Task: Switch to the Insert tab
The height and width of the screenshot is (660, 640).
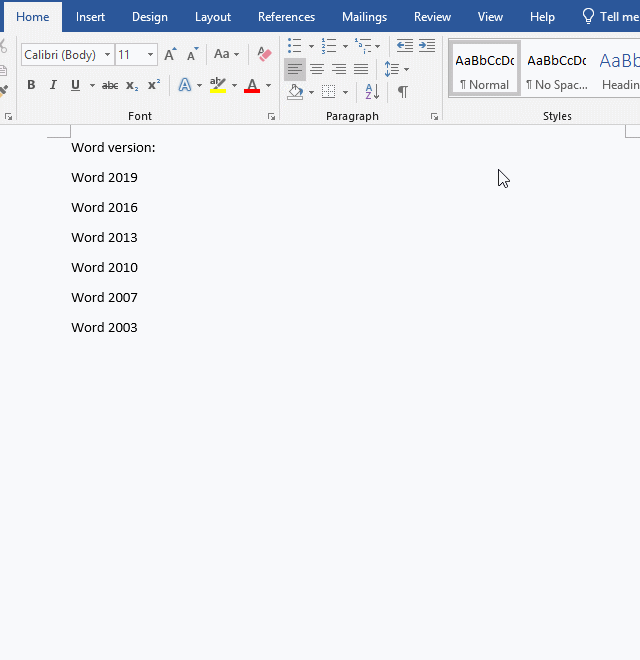Action: (x=90, y=17)
